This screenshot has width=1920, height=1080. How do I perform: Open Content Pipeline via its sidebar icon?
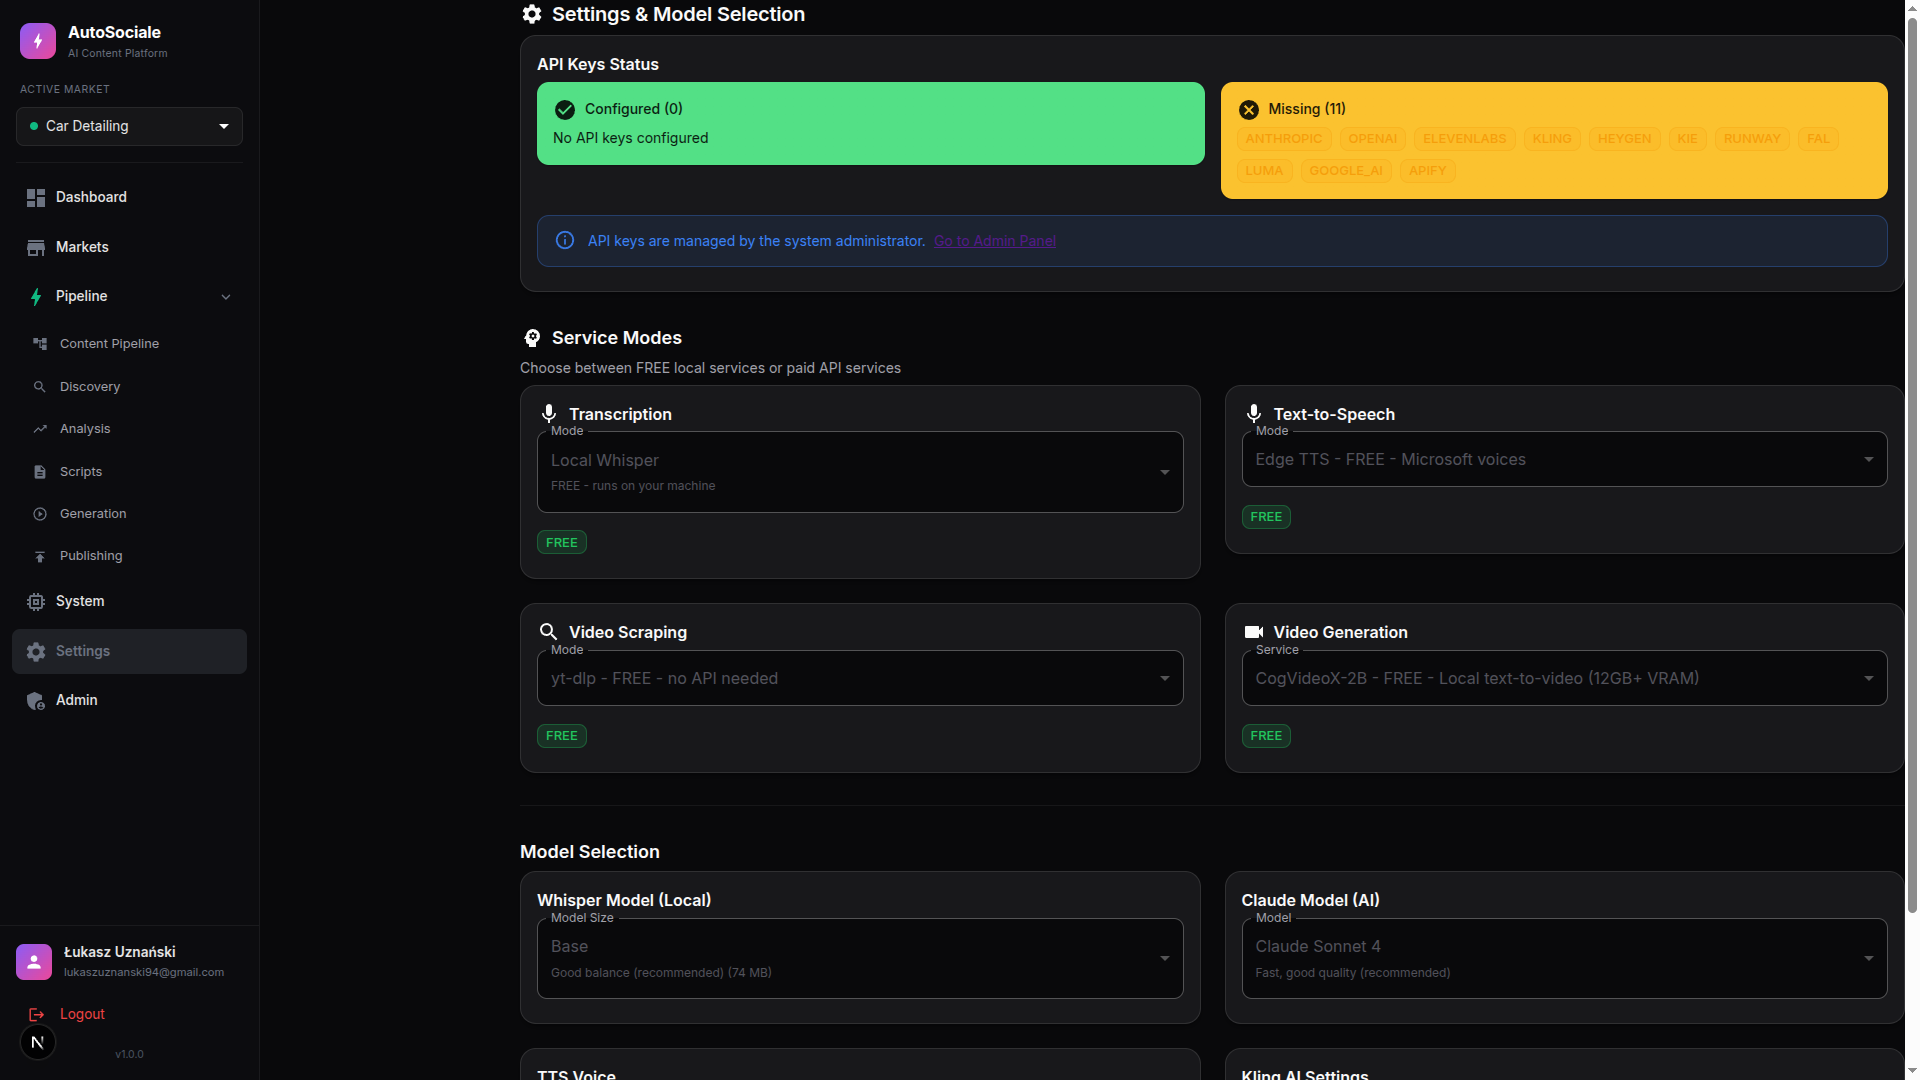(x=40, y=343)
